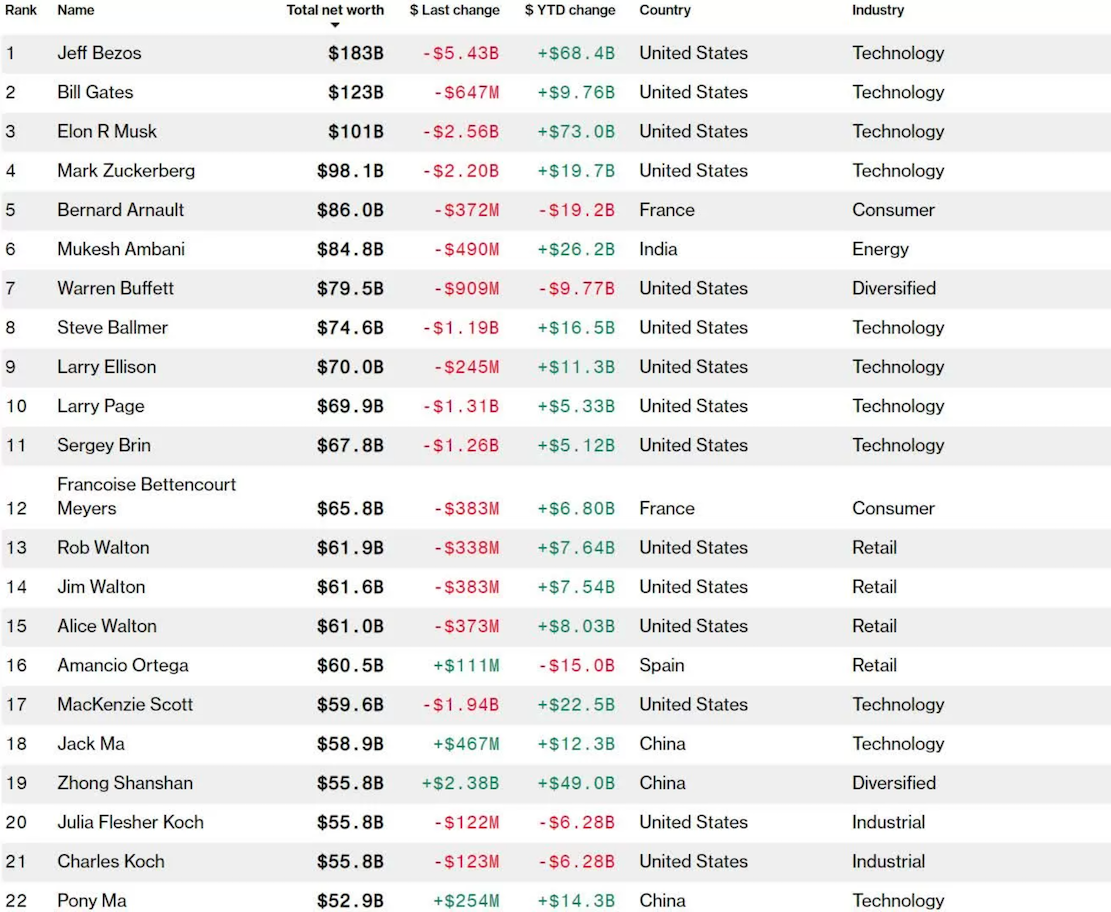
Task: Click Bernard Arnault's $86.0B net worth
Action: tap(350, 210)
